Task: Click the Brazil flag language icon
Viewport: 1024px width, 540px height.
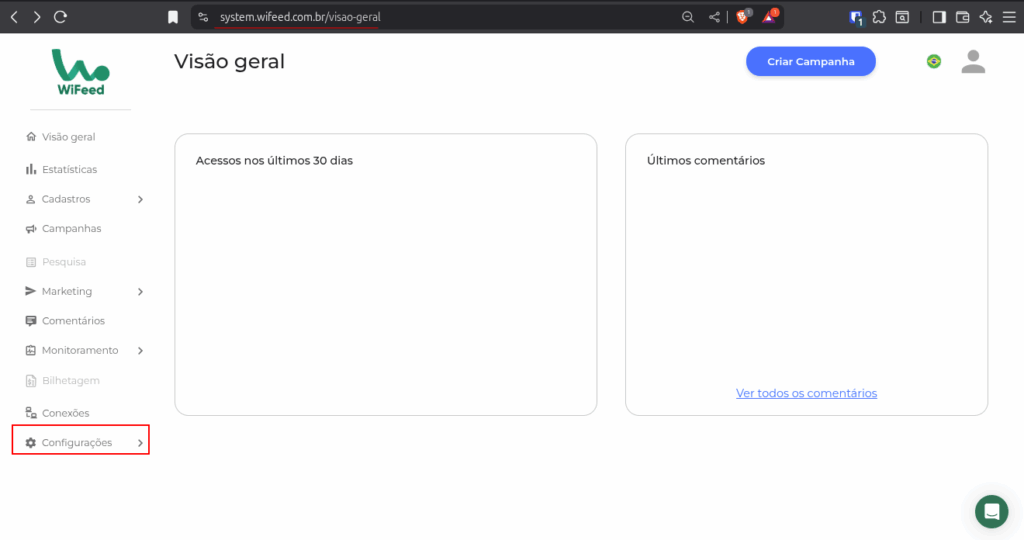Action: [933, 62]
